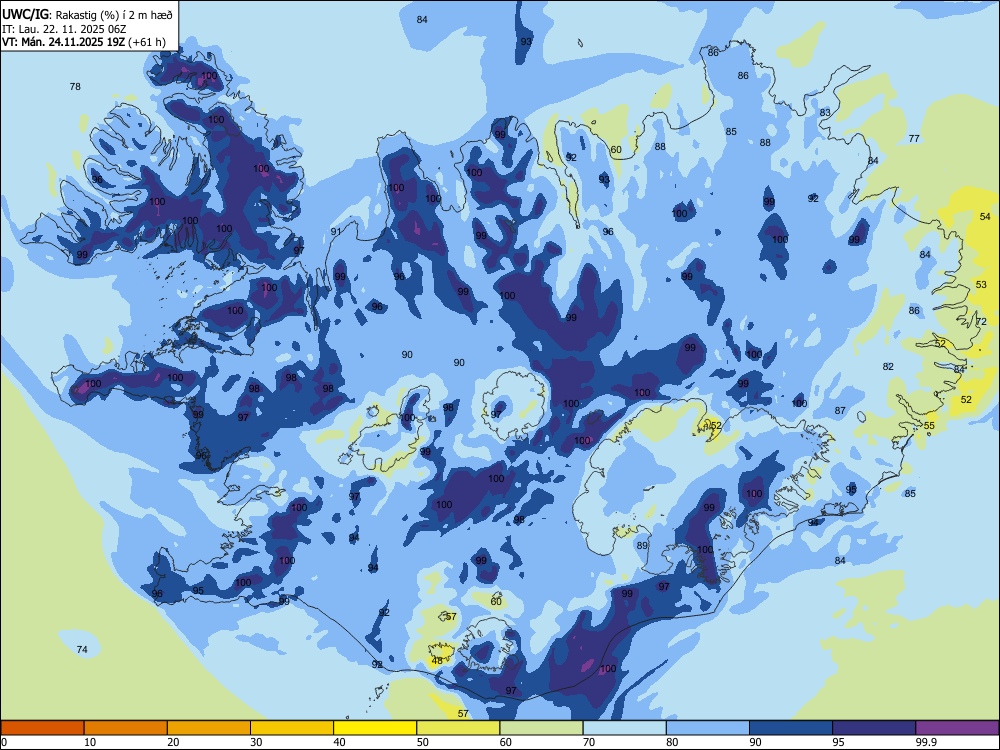This screenshot has width=1000, height=750.
Task: Click the 20–30 light orange legend swatch
Action: [209, 728]
